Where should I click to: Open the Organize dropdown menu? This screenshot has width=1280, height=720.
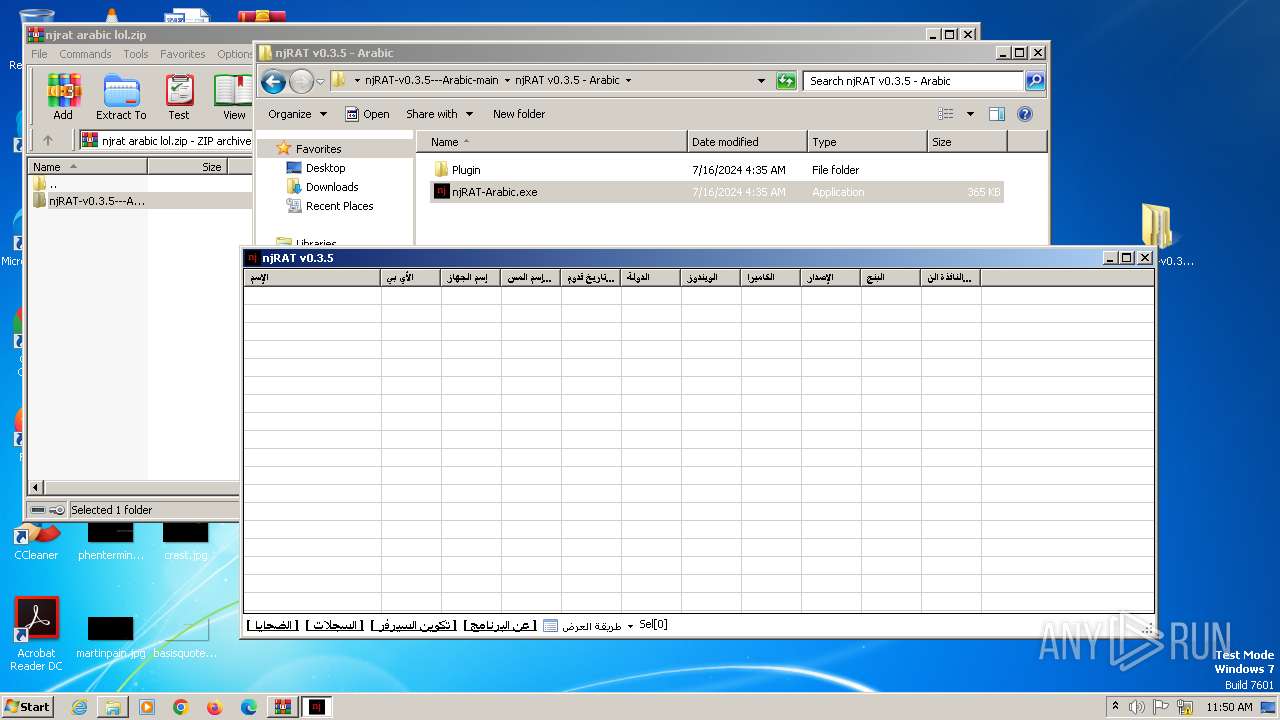click(297, 114)
